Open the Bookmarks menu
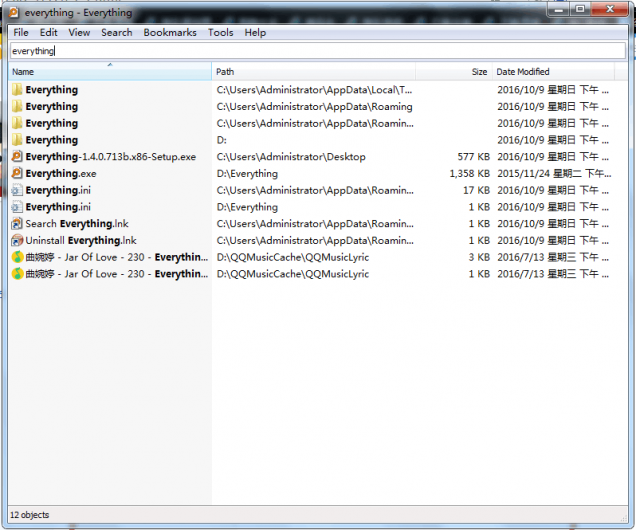The width and height of the screenshot is (636, 530). 170,32
